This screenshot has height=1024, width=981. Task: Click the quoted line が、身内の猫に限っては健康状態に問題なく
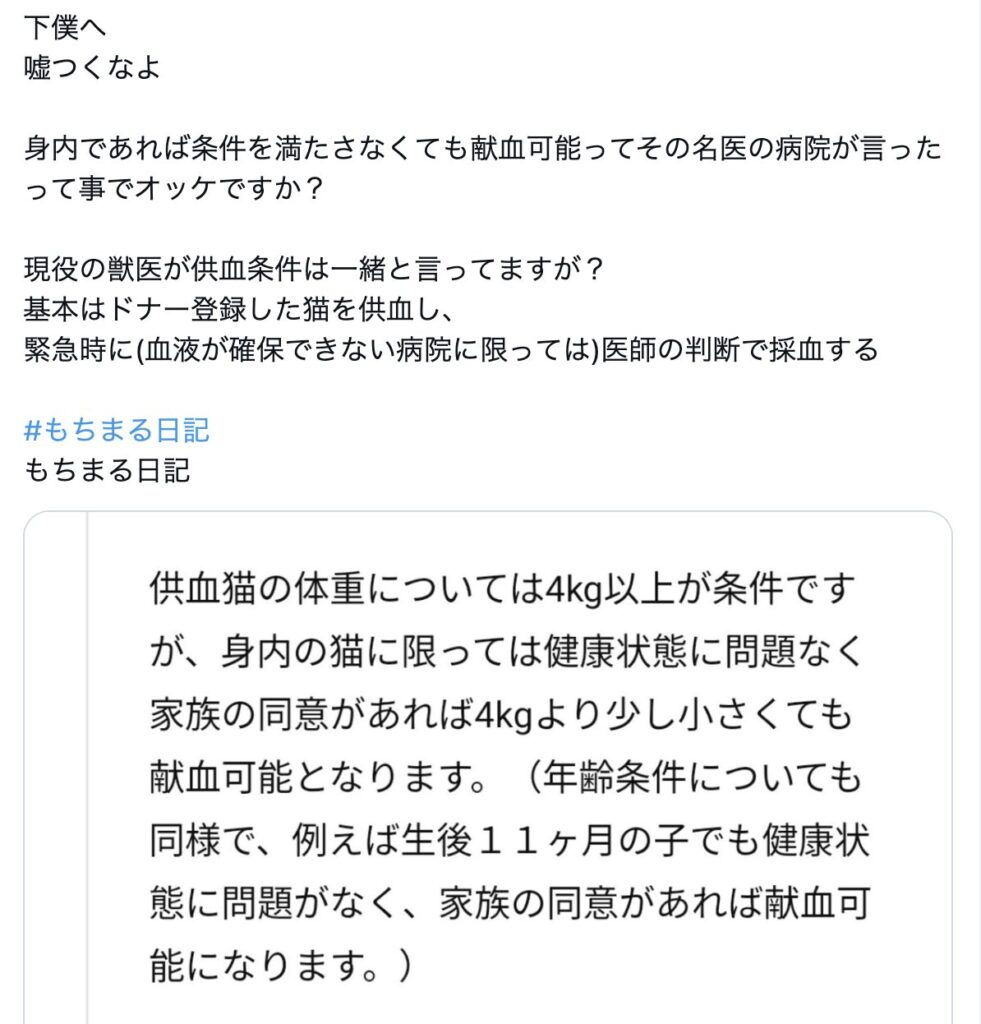click(x=507, y=652)
